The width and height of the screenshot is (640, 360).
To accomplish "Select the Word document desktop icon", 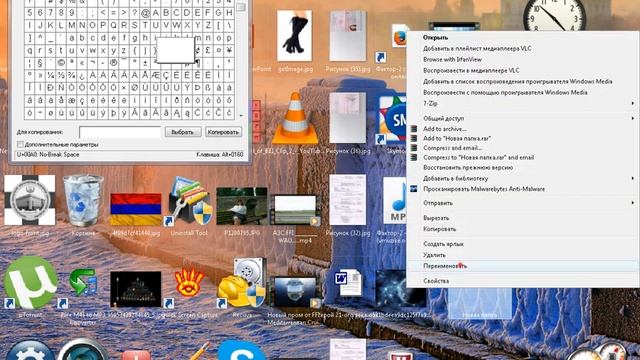I will pyautogui.click(x=348, y=282).
